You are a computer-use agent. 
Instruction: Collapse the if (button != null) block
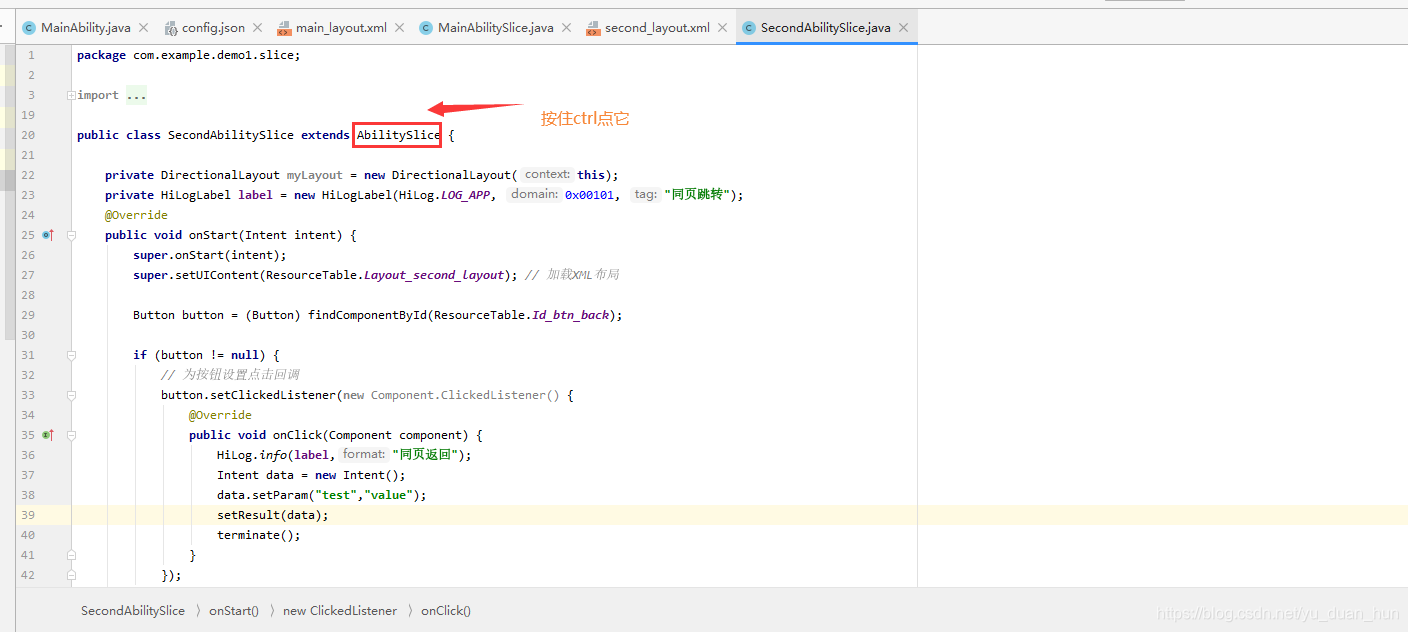pyautogui.click(x=71, y=355)
